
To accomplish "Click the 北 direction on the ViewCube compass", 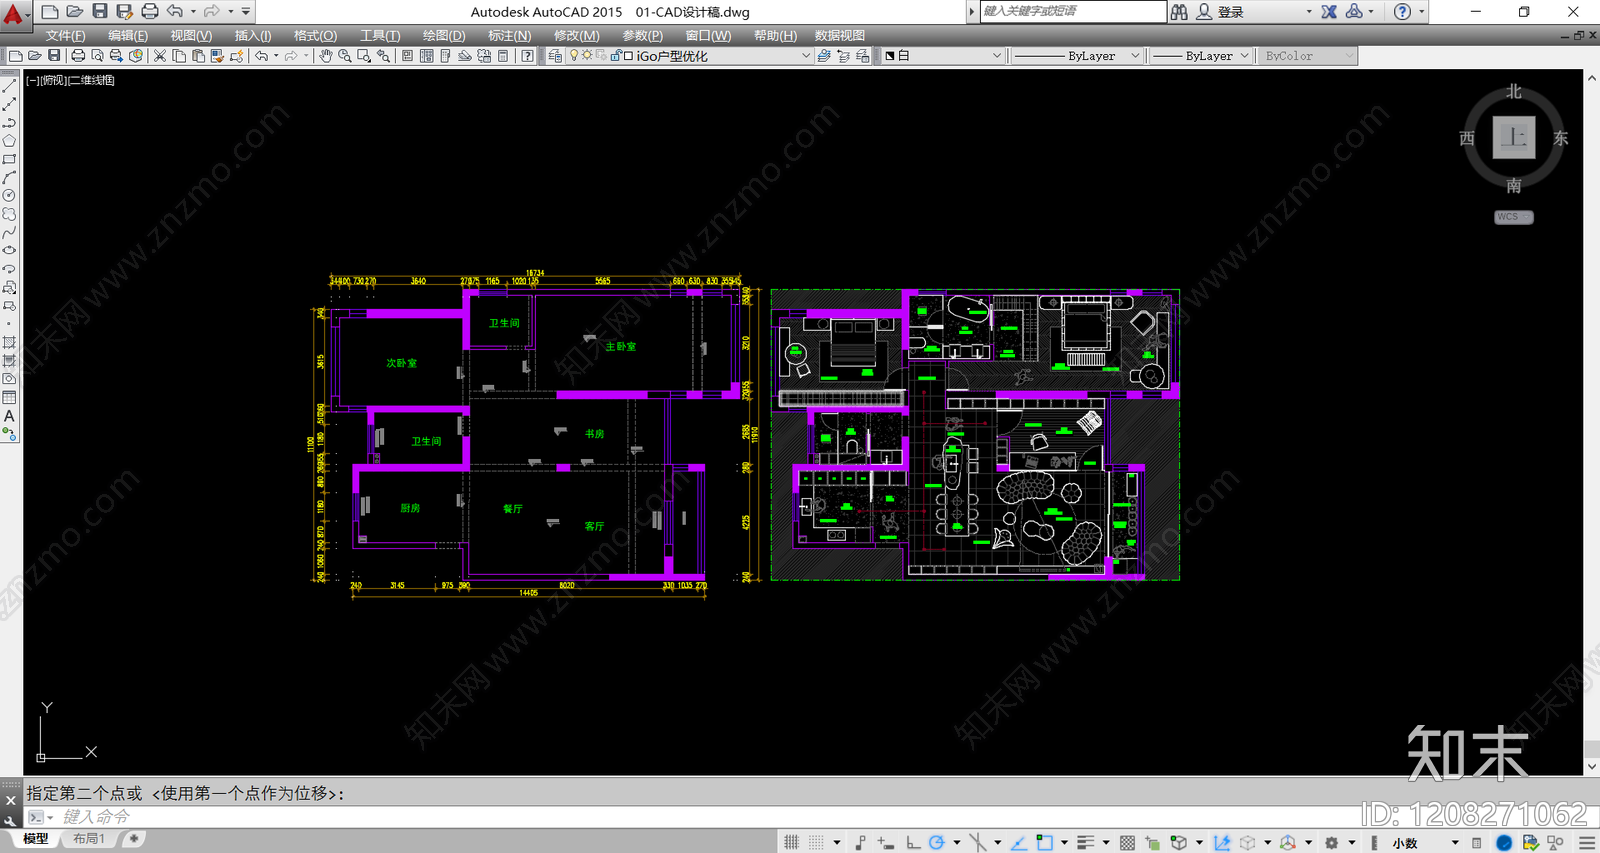I will [1514, 92].
